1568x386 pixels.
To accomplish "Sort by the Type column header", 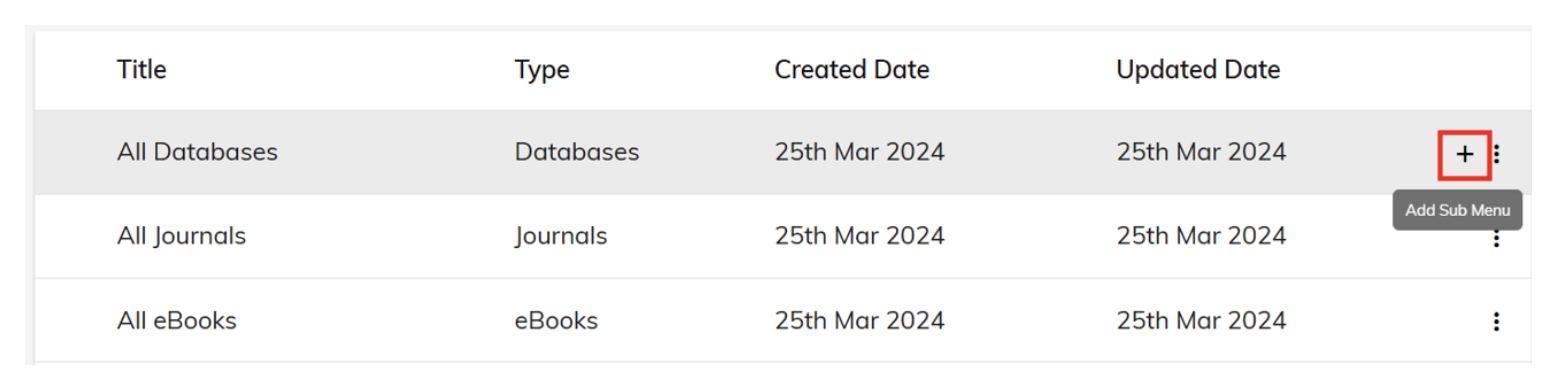I will pos(542,70).
